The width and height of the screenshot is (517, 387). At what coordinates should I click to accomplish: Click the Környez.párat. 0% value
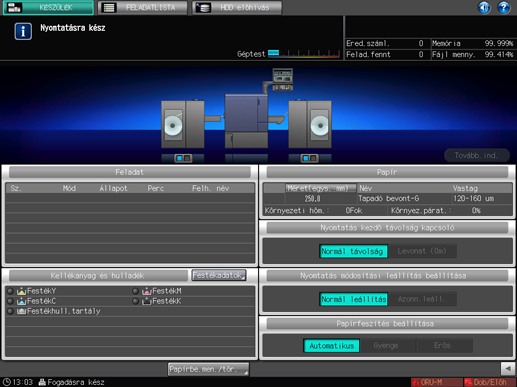point(476,211)
